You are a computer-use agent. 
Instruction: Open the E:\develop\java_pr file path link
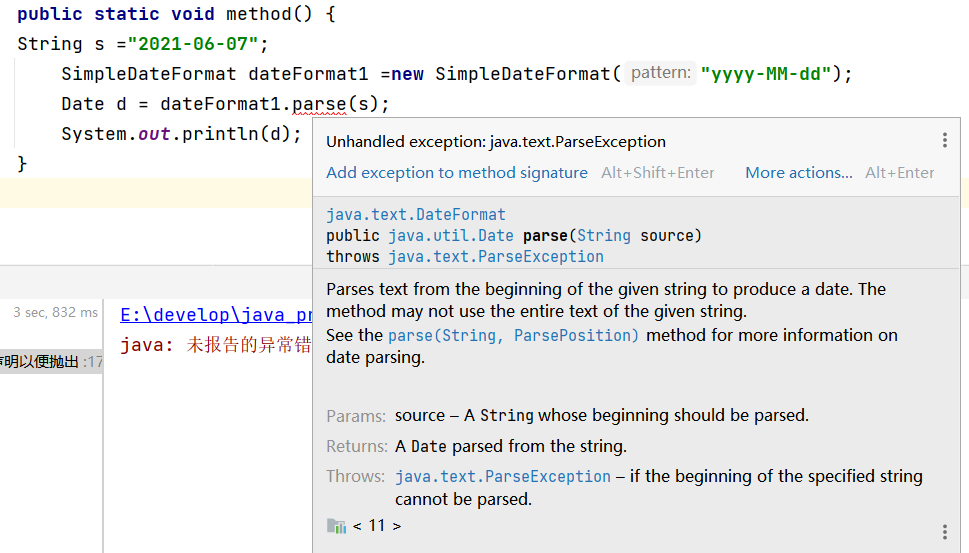[216, 315]
